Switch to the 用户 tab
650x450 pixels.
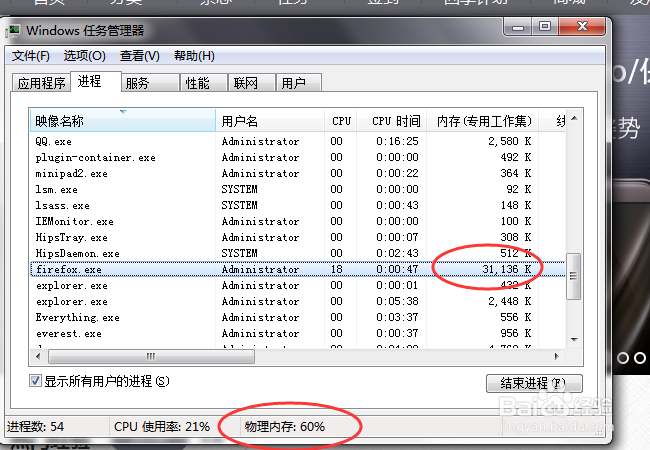coord(298,83)
